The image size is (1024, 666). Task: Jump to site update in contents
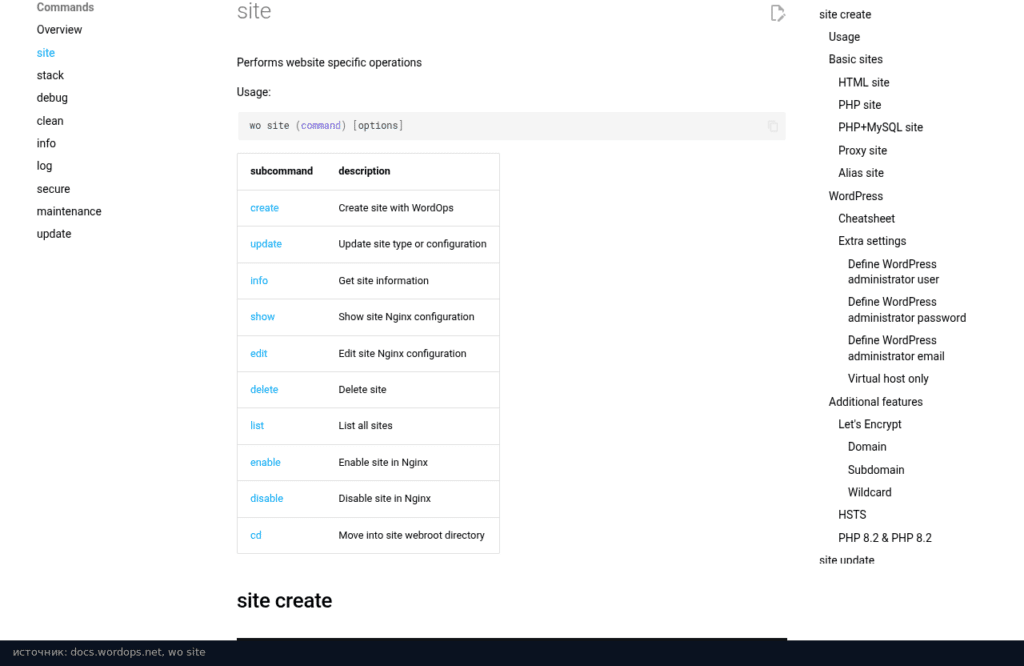coord(846,560)
